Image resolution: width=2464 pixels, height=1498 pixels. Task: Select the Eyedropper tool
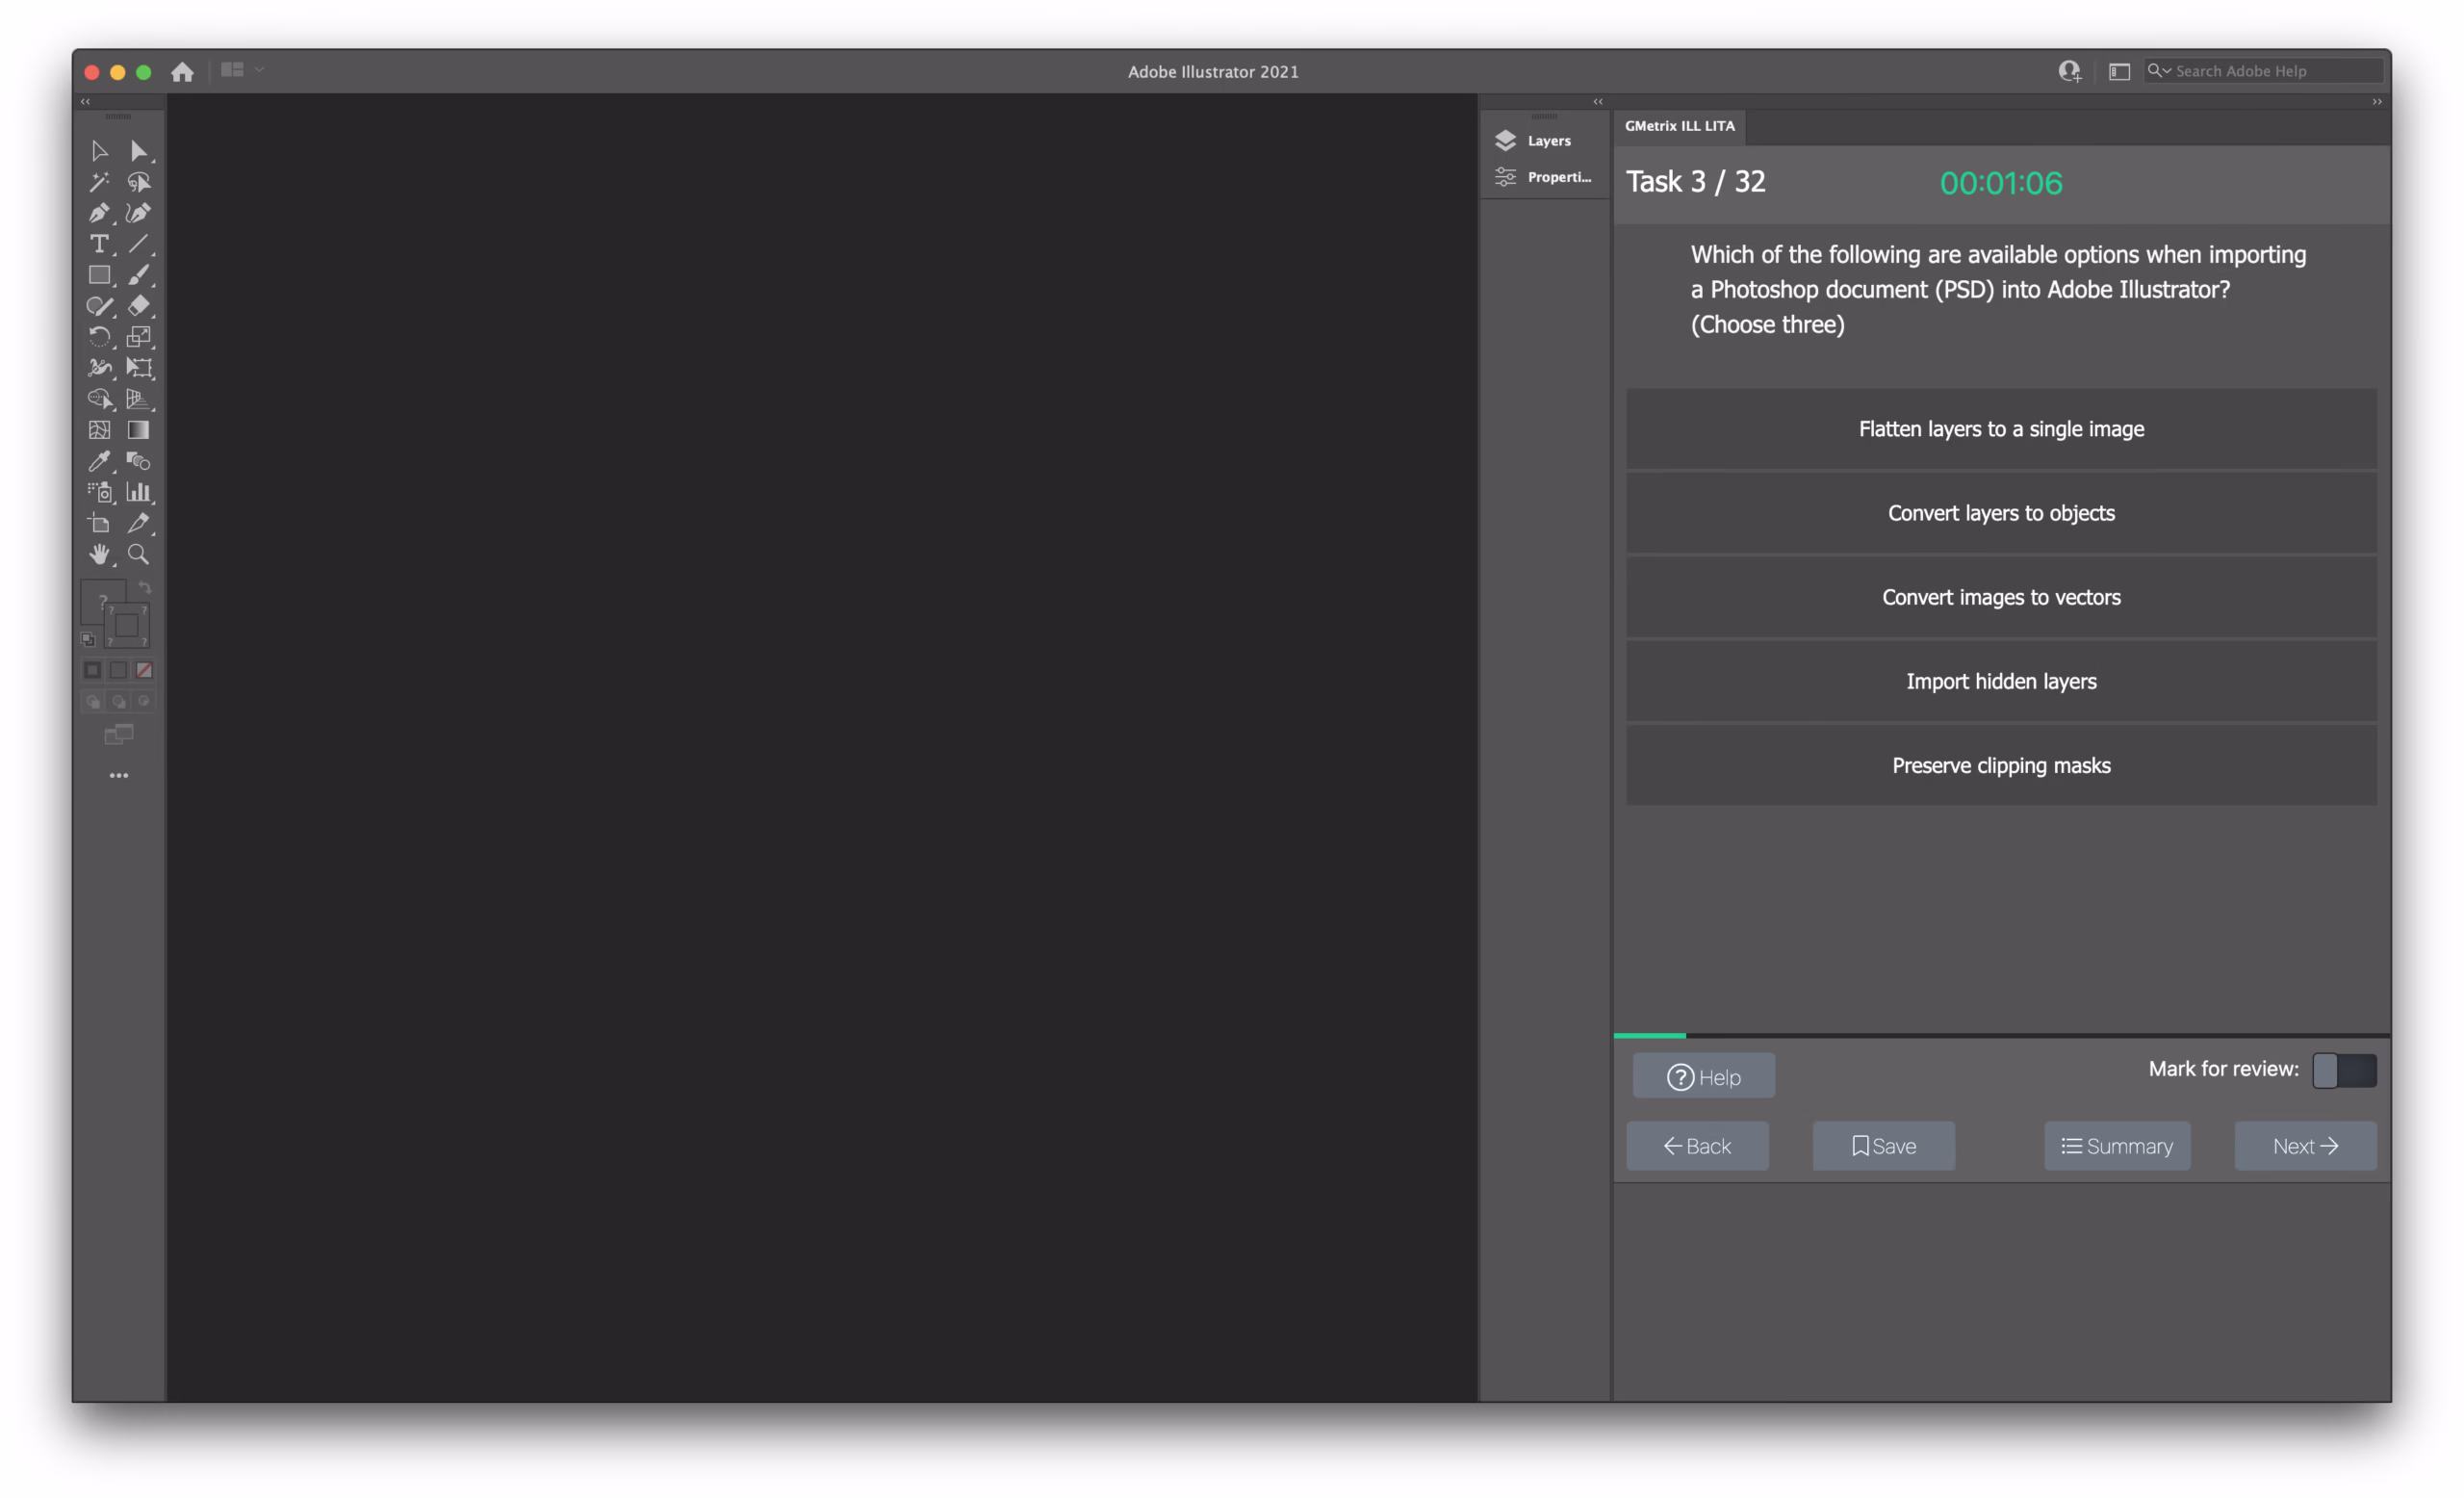pos(98,461)
